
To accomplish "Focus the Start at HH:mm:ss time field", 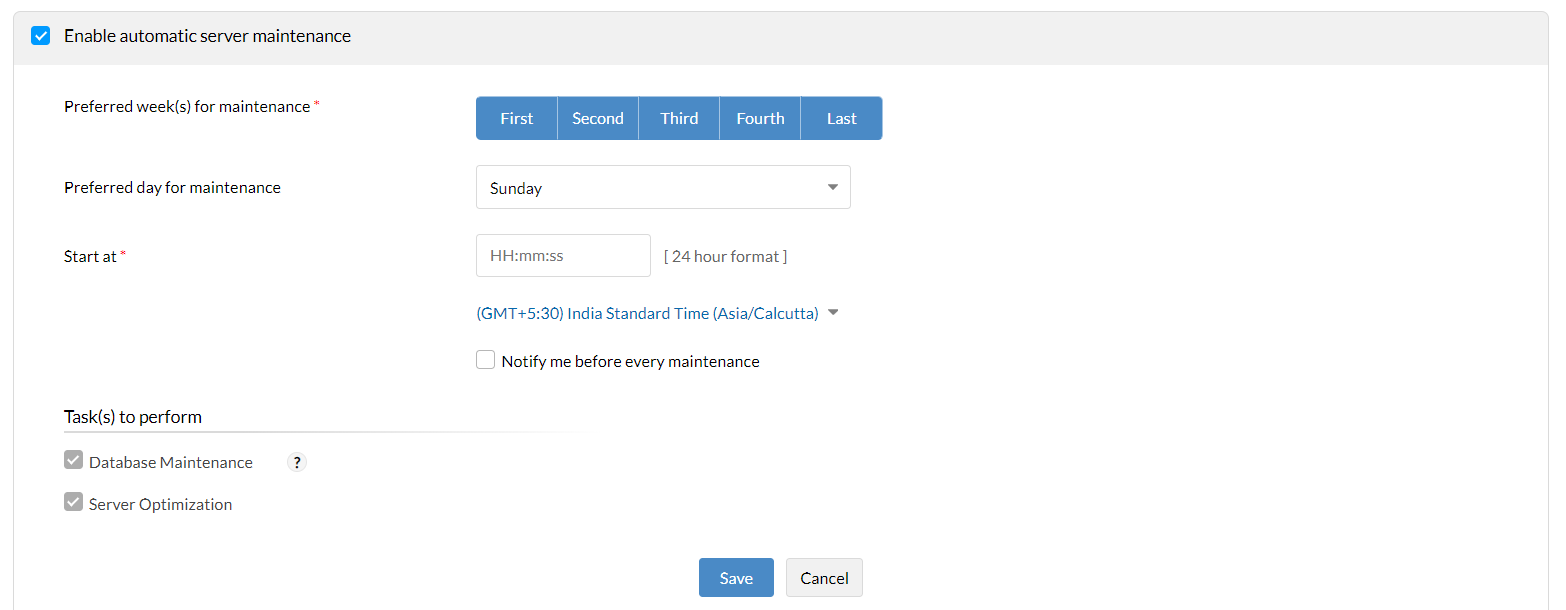I will click(x=563, y=256).
